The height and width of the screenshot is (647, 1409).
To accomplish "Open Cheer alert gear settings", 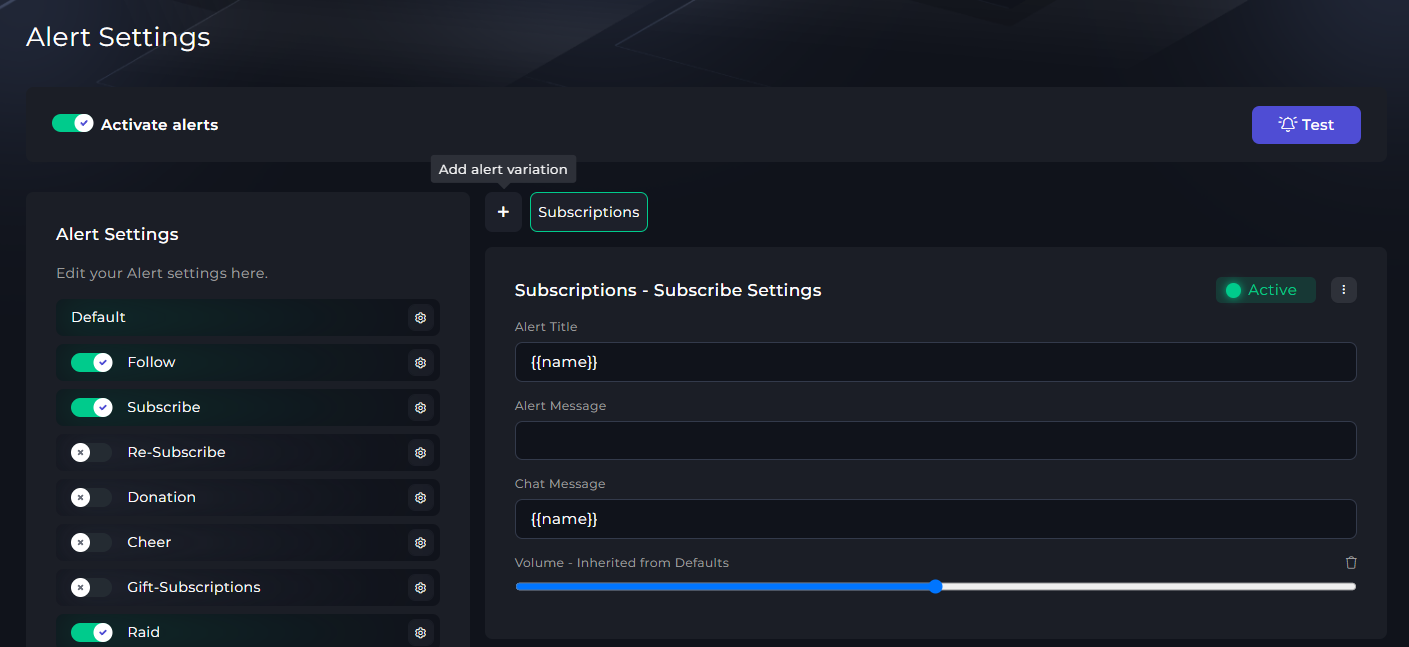I will [x=420, y=542].
